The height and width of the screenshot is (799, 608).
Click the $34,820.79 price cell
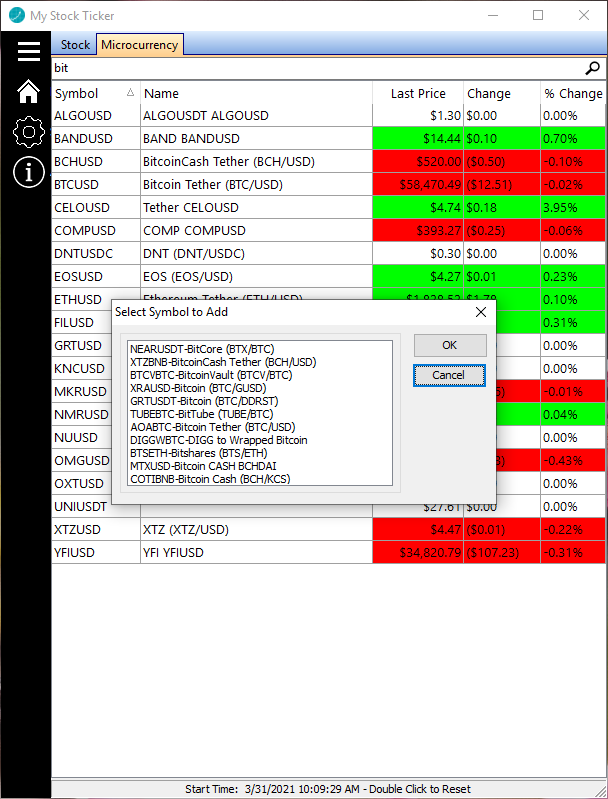418,552
